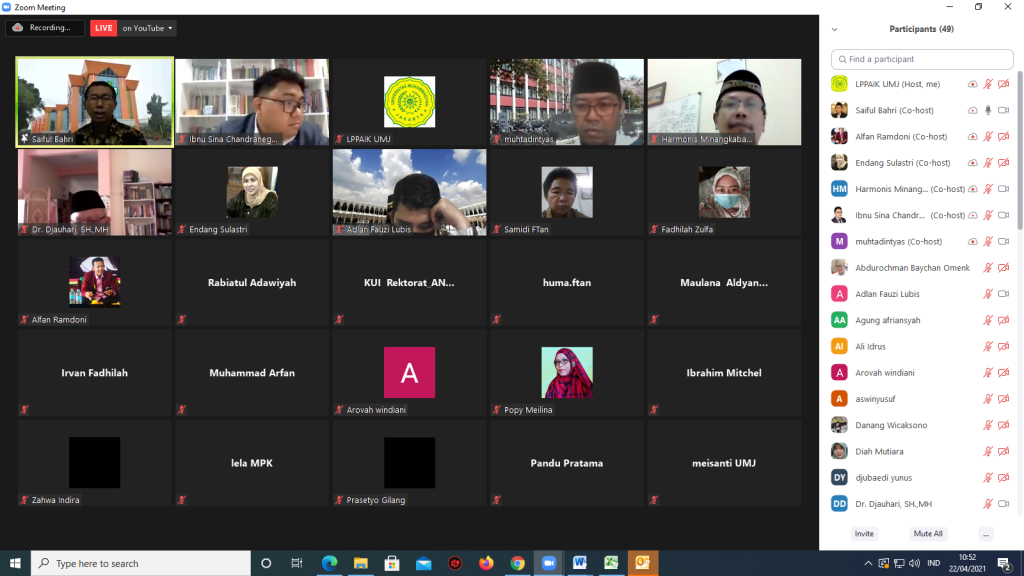Open Word from the taskbar
This screenshot has width=1024, height=576.
coord(580,563)
